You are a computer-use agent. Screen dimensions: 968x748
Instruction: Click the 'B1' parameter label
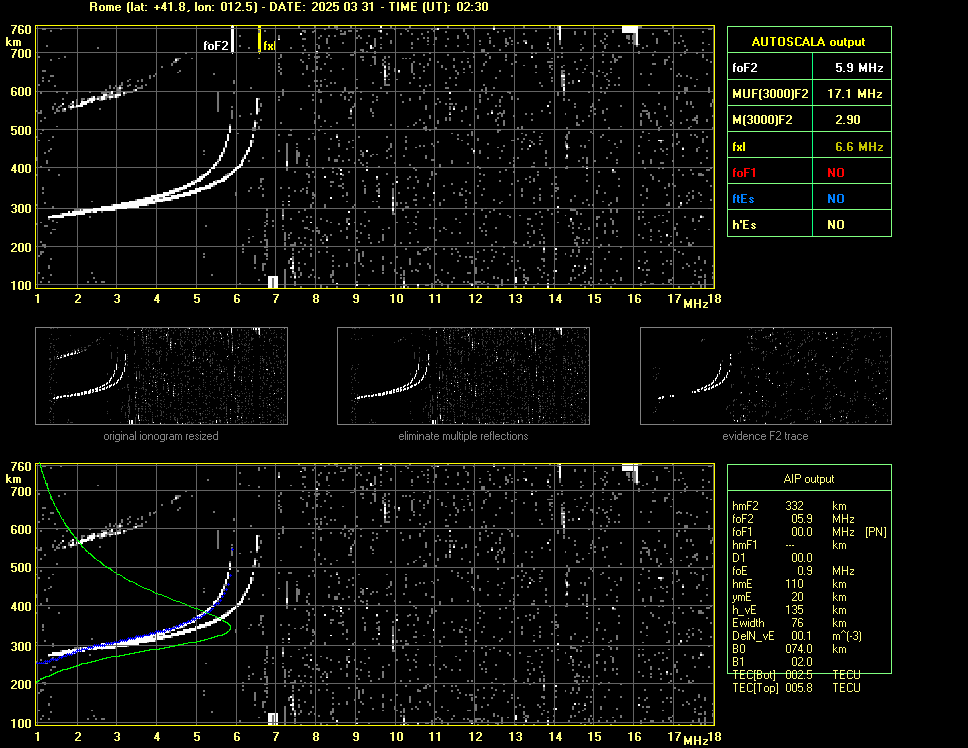click(x=738, y=662)
